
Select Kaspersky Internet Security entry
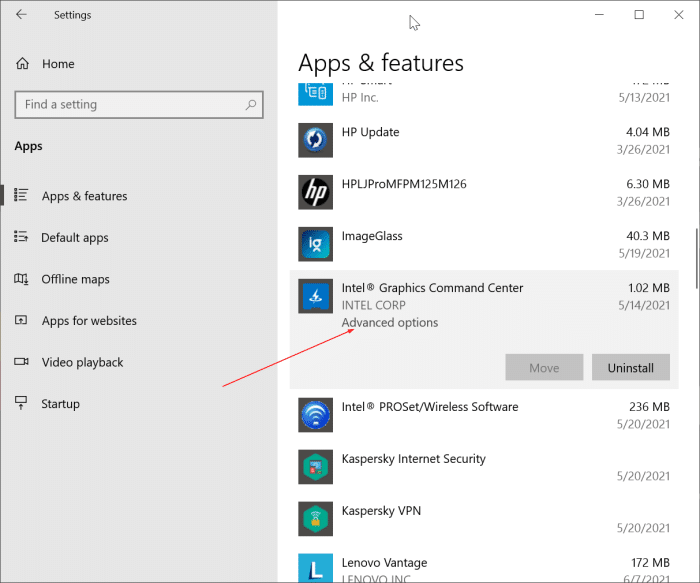[484, 467]
